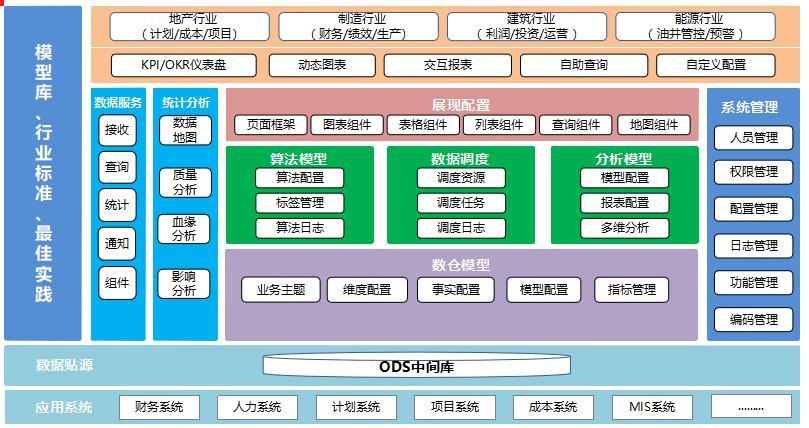Select 财务系统 in 应用系统 row
Image resolution: width=809 pixels, height=428 pixels.
(159, 407)
